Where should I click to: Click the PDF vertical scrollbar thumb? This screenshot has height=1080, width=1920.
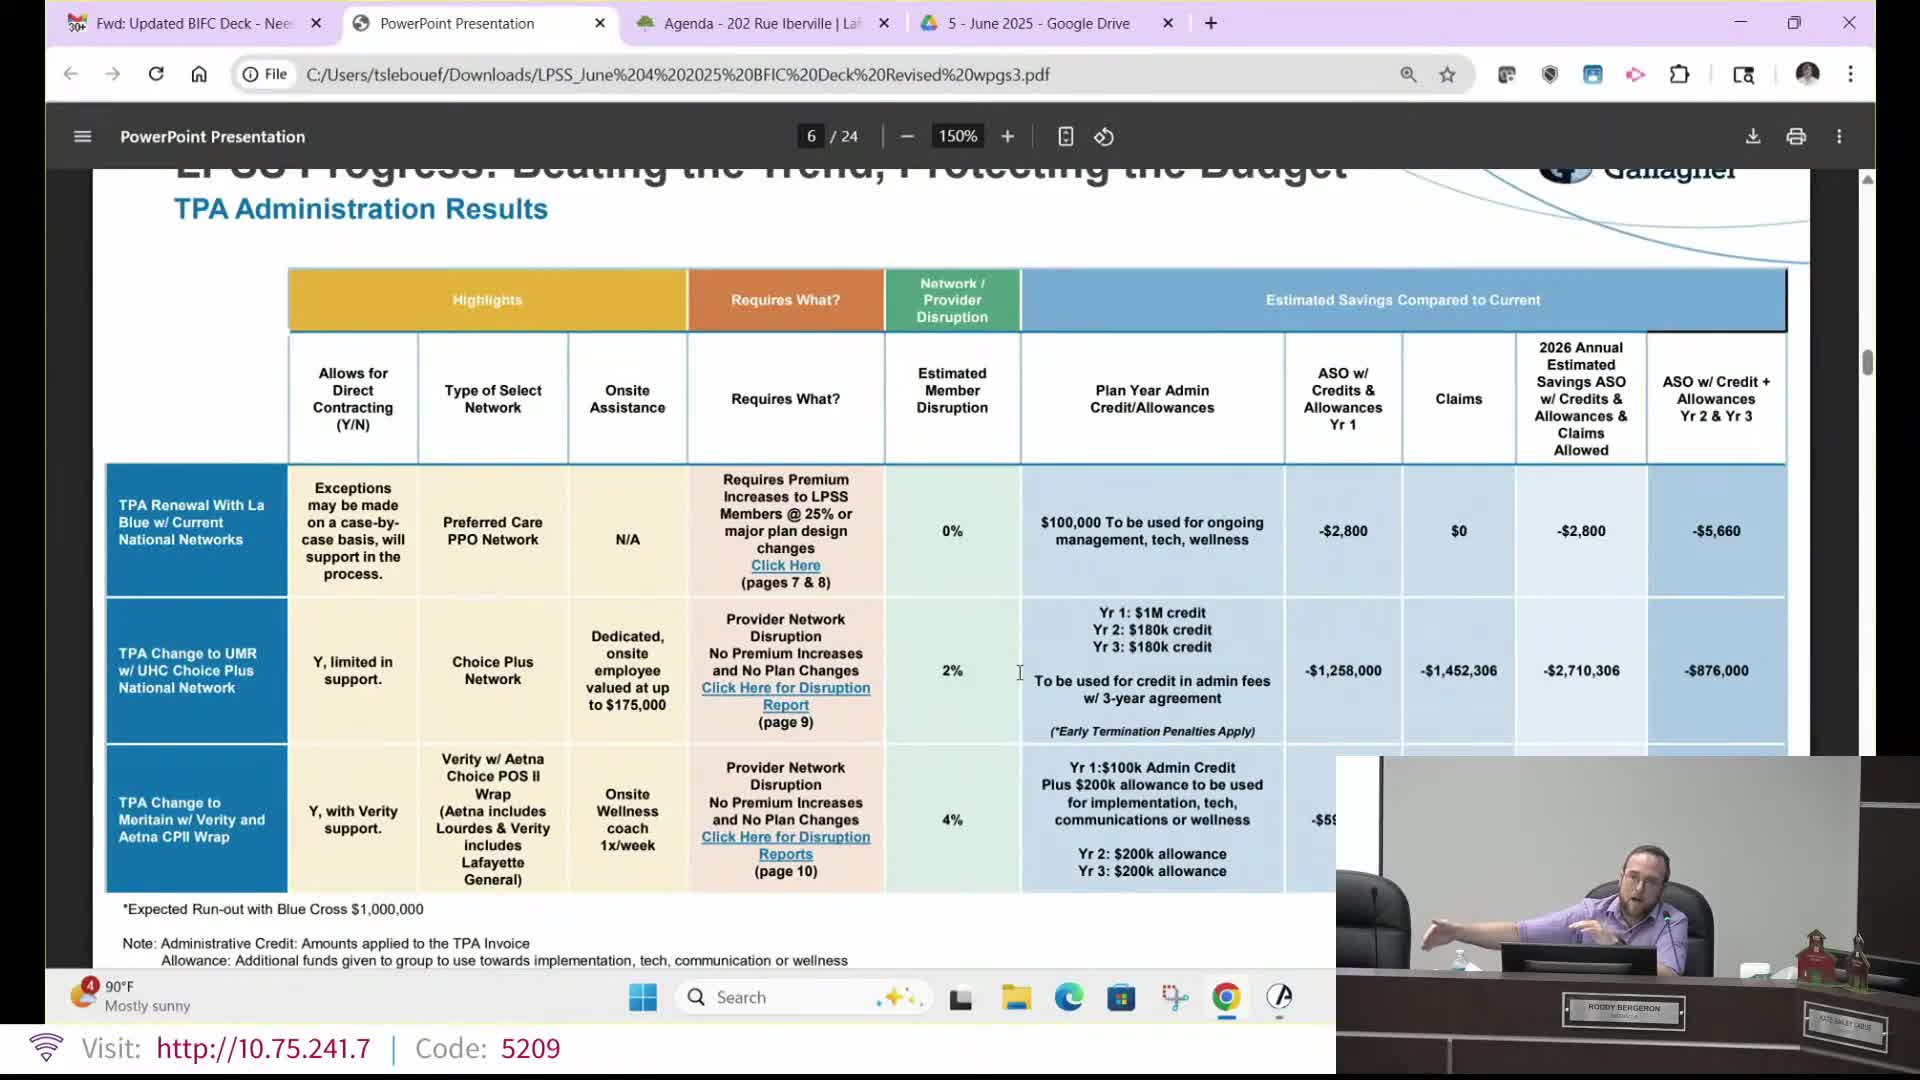click(x=1867, y=363)
